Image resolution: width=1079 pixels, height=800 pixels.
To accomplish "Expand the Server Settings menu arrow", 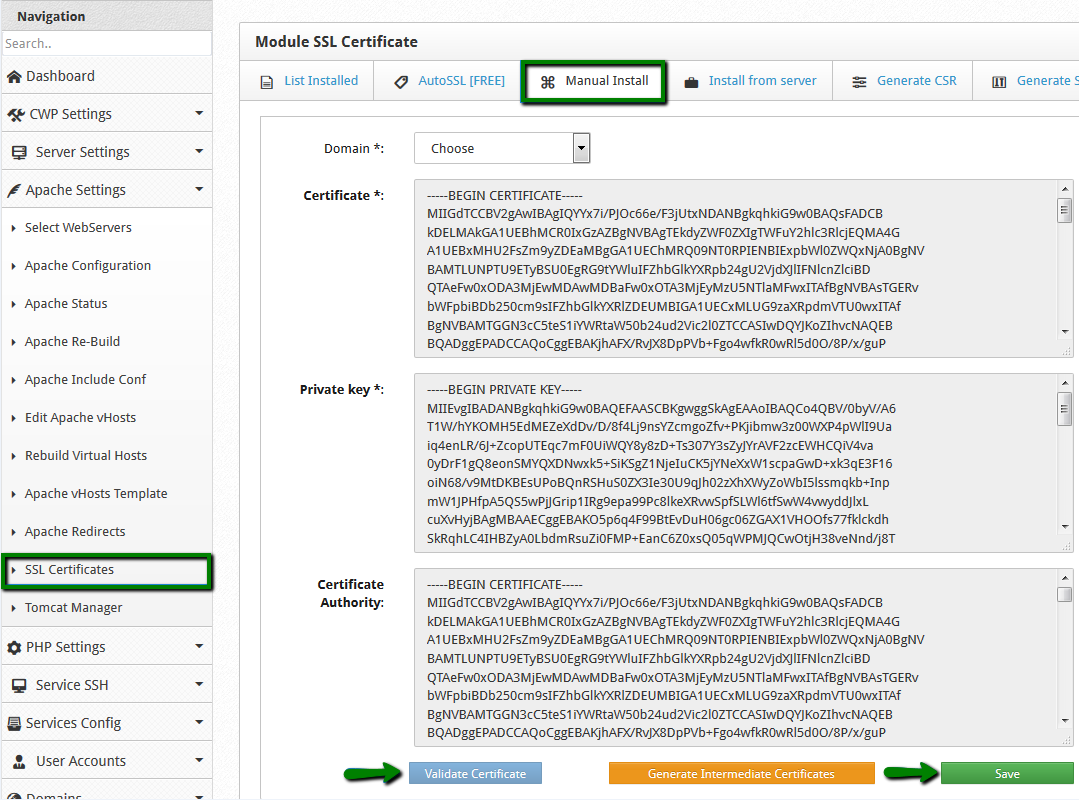I will (x=199, y=152).
